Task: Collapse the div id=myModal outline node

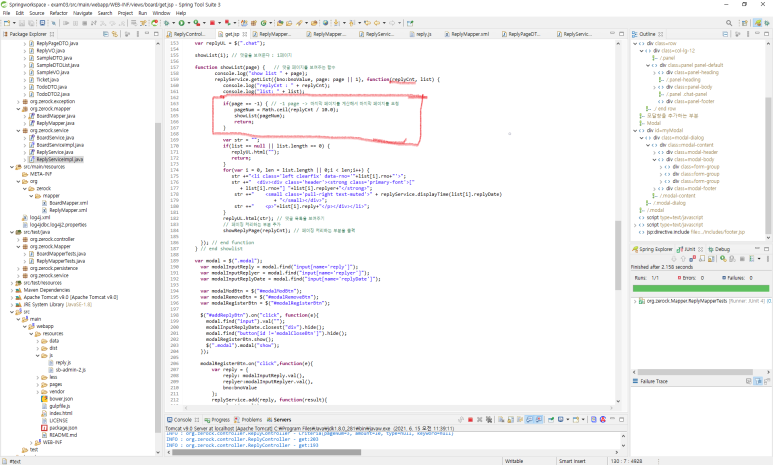Action: 635,131
